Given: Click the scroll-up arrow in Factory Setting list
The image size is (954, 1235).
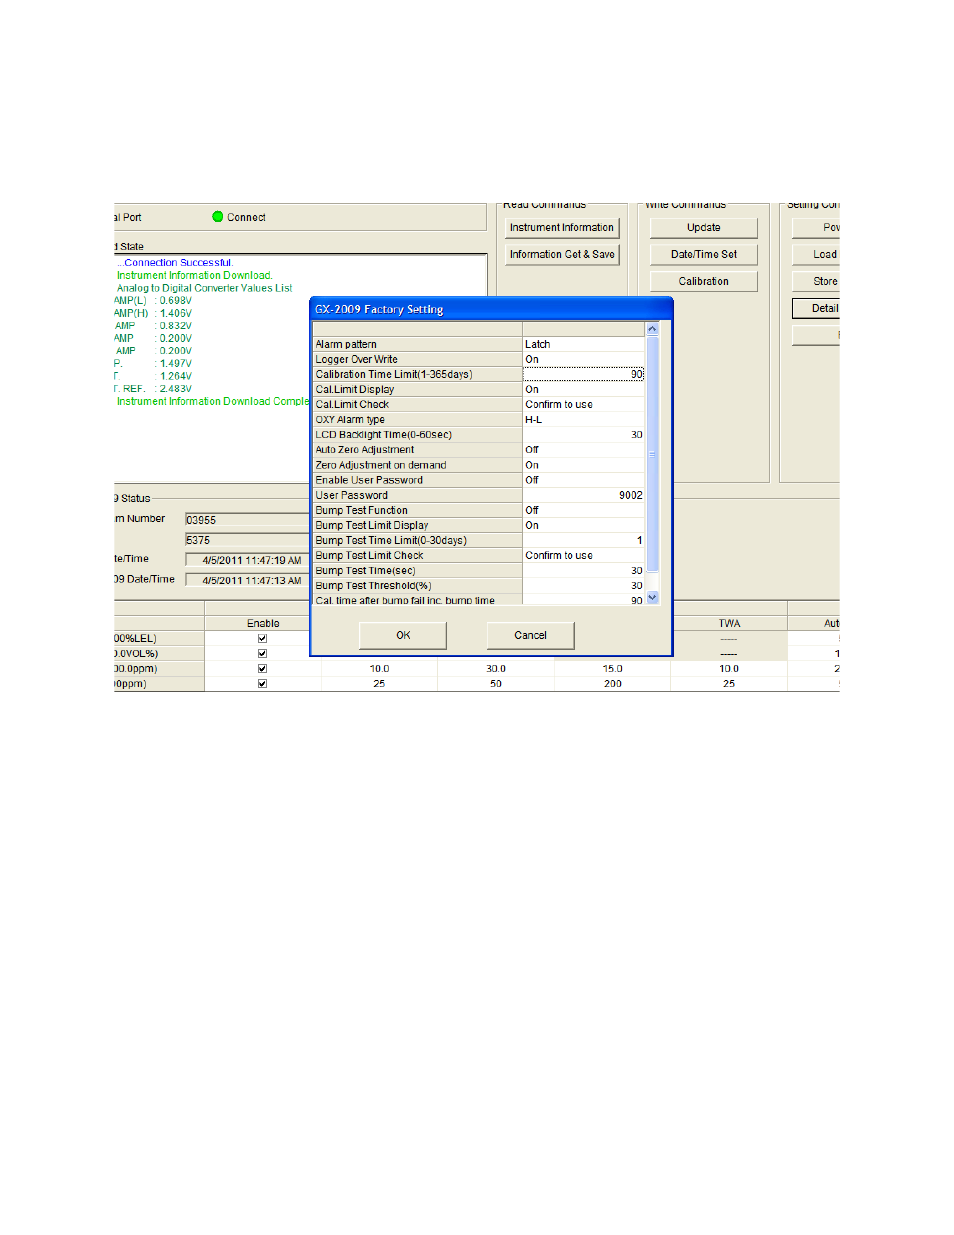Looking at the screenshot, I should tap(653, 329).
